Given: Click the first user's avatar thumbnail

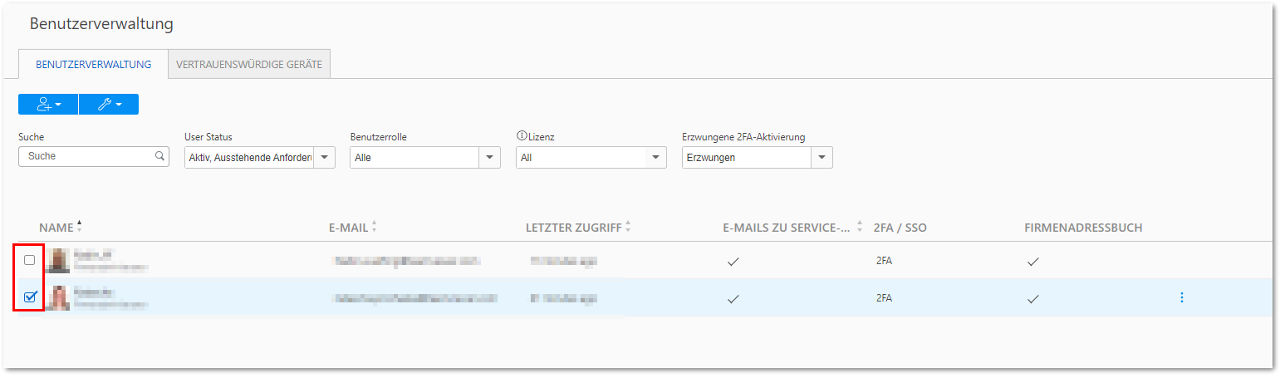Looking at the screenshot, I should 59,260.
